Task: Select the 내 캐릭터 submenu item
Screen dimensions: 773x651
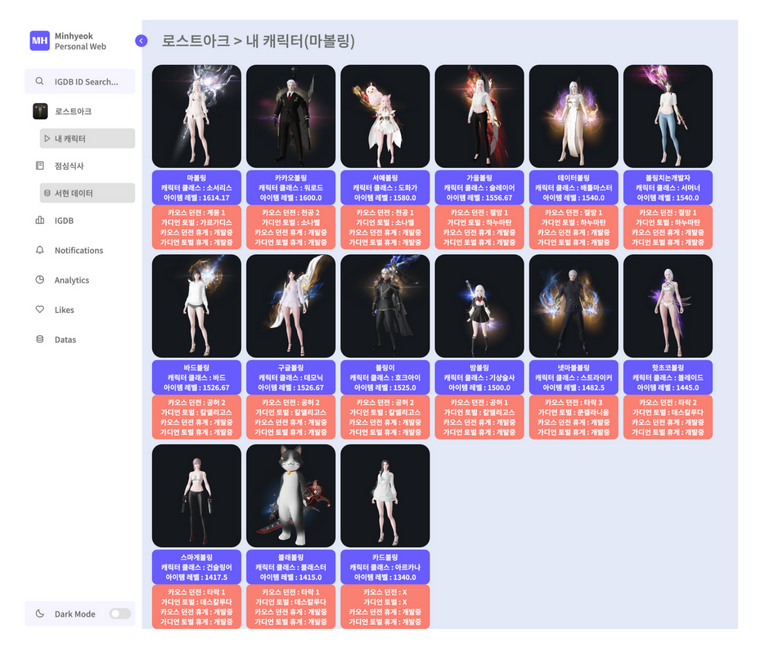Action: click(87, 138)
